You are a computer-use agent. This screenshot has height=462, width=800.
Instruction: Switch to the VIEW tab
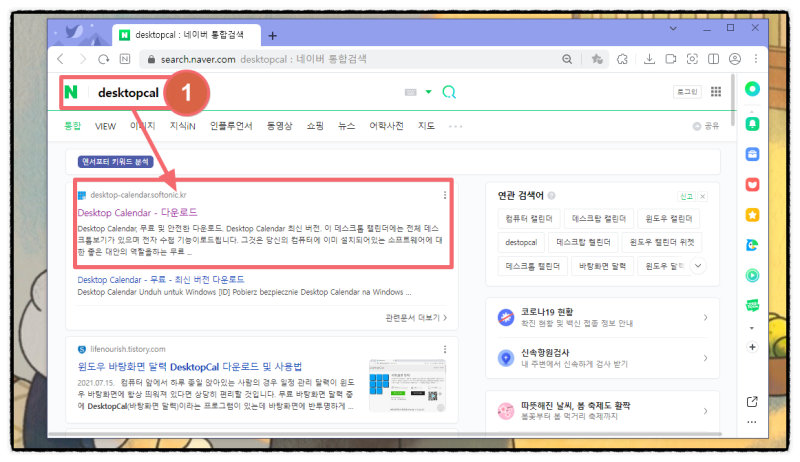[105, 126]
